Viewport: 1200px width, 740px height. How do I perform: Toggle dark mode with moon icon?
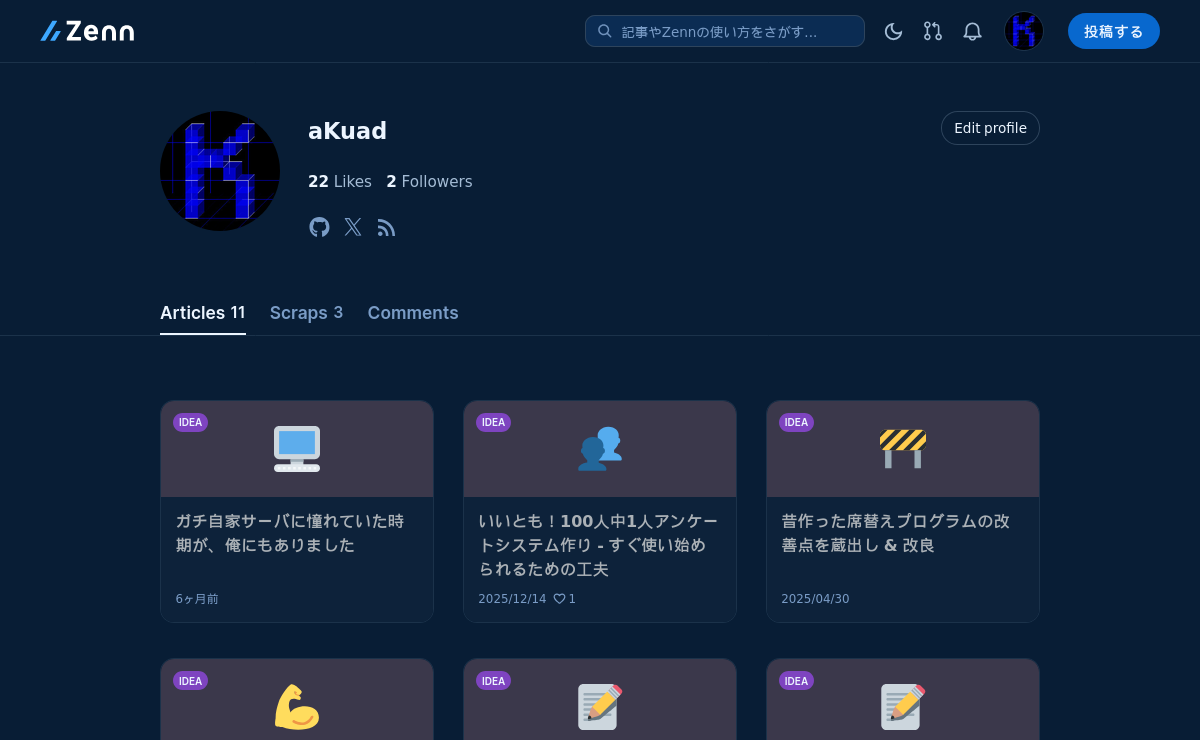click(x=894, y=31)
